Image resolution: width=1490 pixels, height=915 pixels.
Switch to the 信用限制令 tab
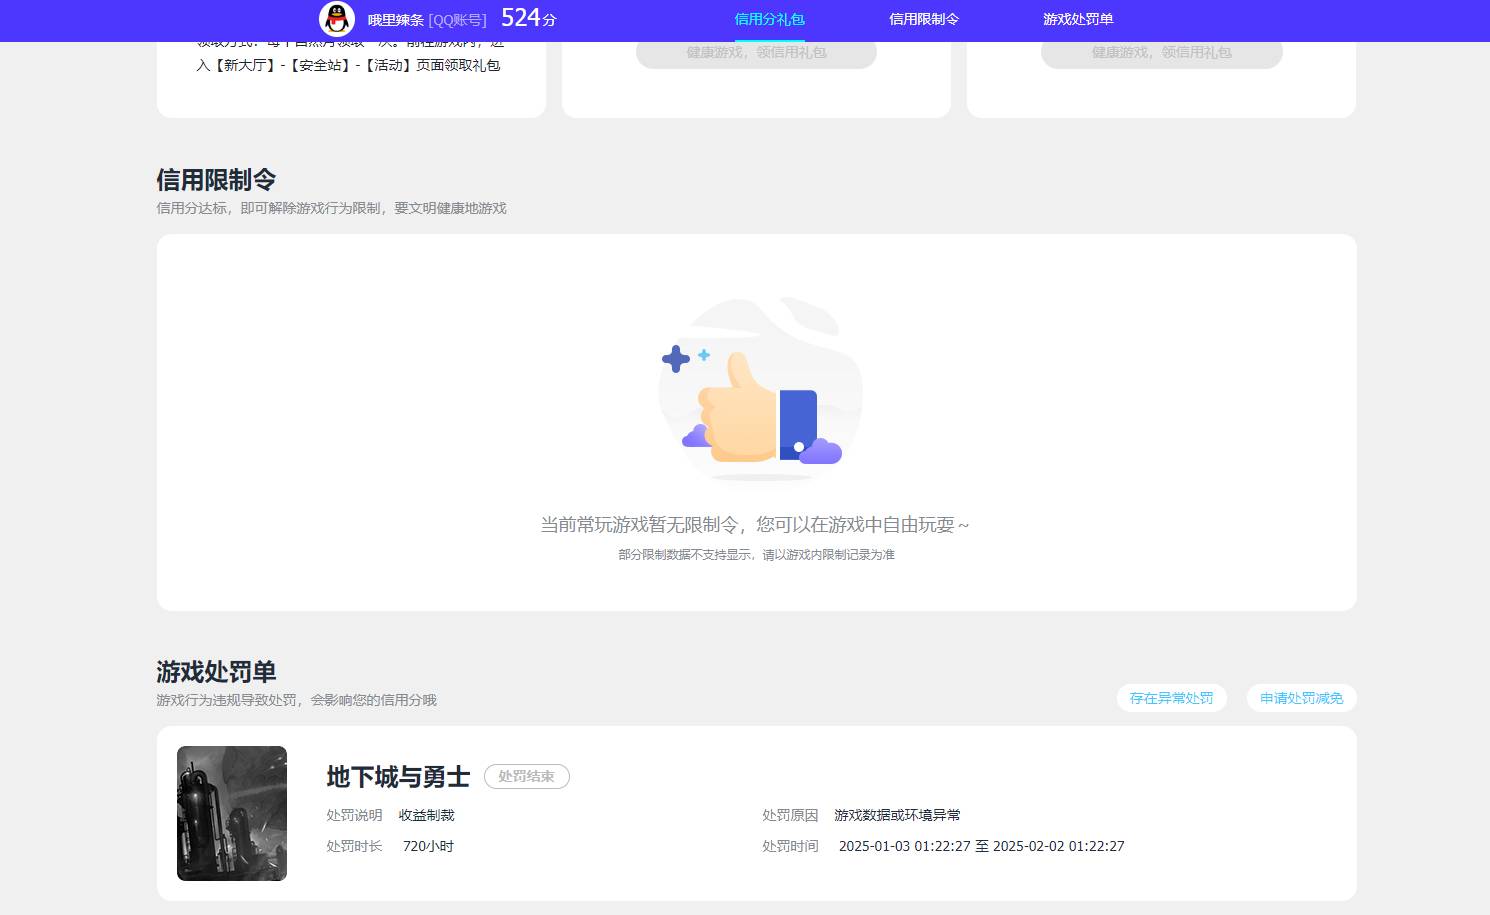(x=923, y=18)
